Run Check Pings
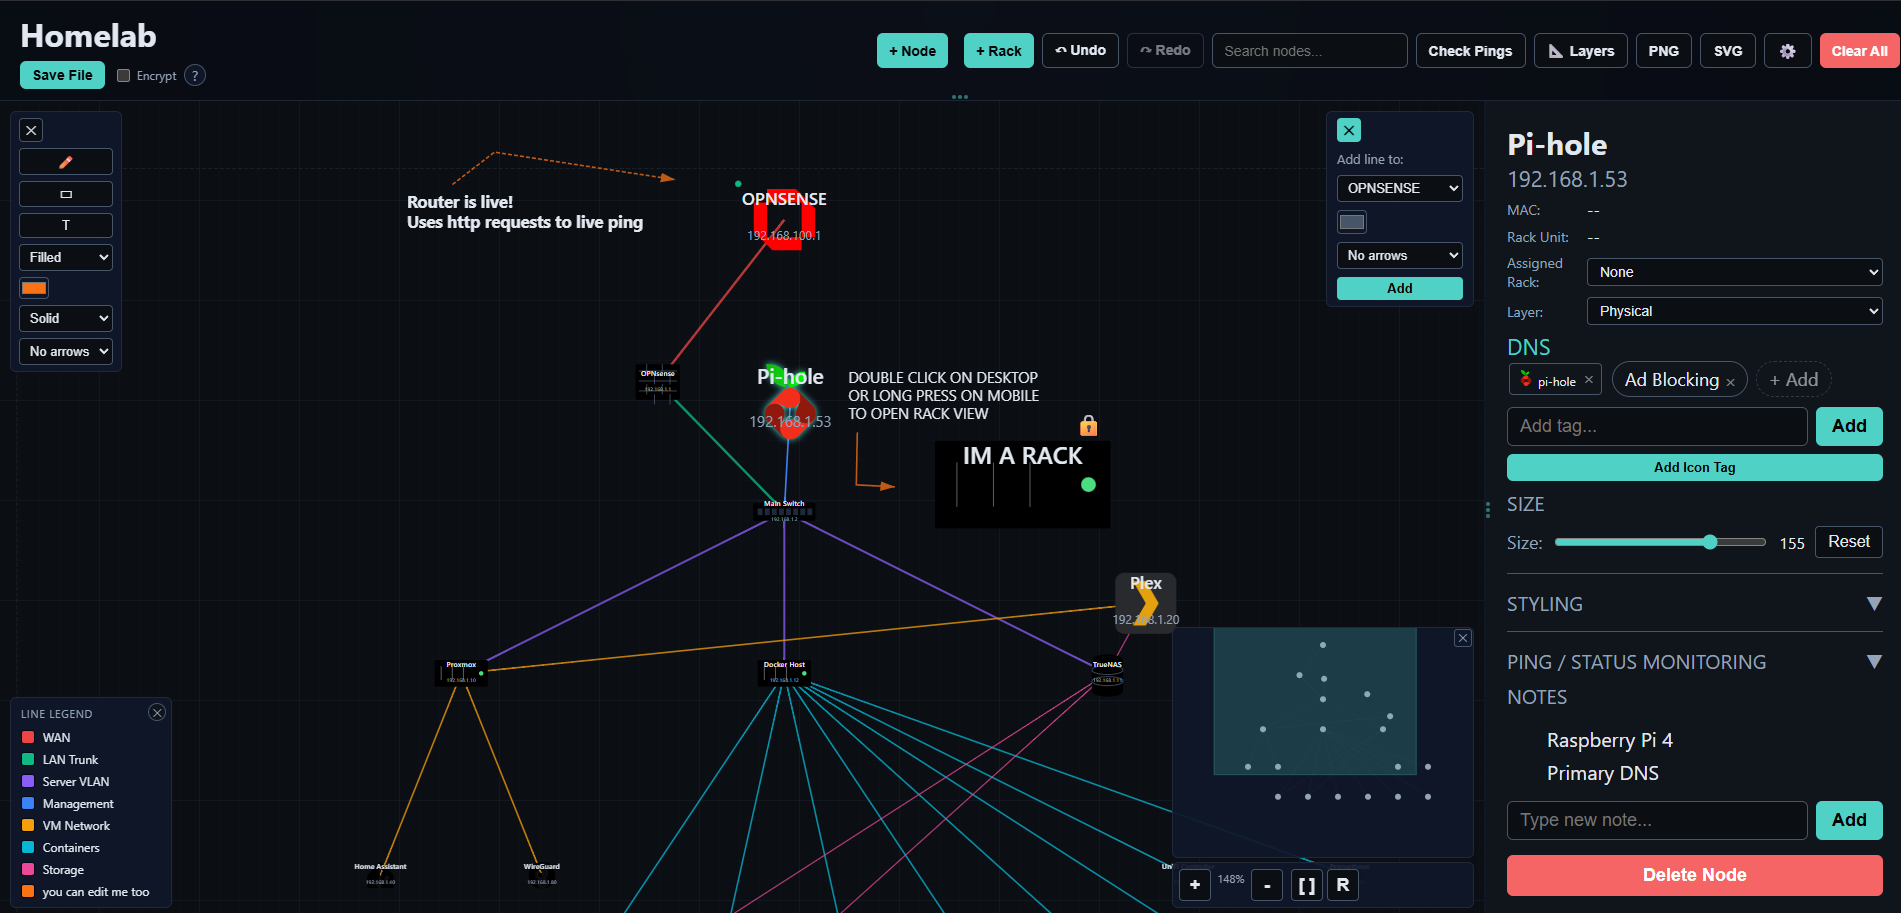Viewport: 1901px width, 913px height. pyautogui.click(x=1470, y=51)
